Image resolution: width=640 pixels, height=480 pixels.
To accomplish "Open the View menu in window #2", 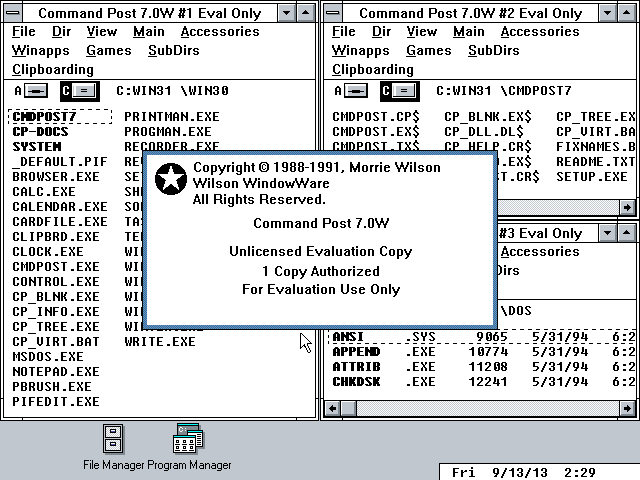I will (422, 31).
